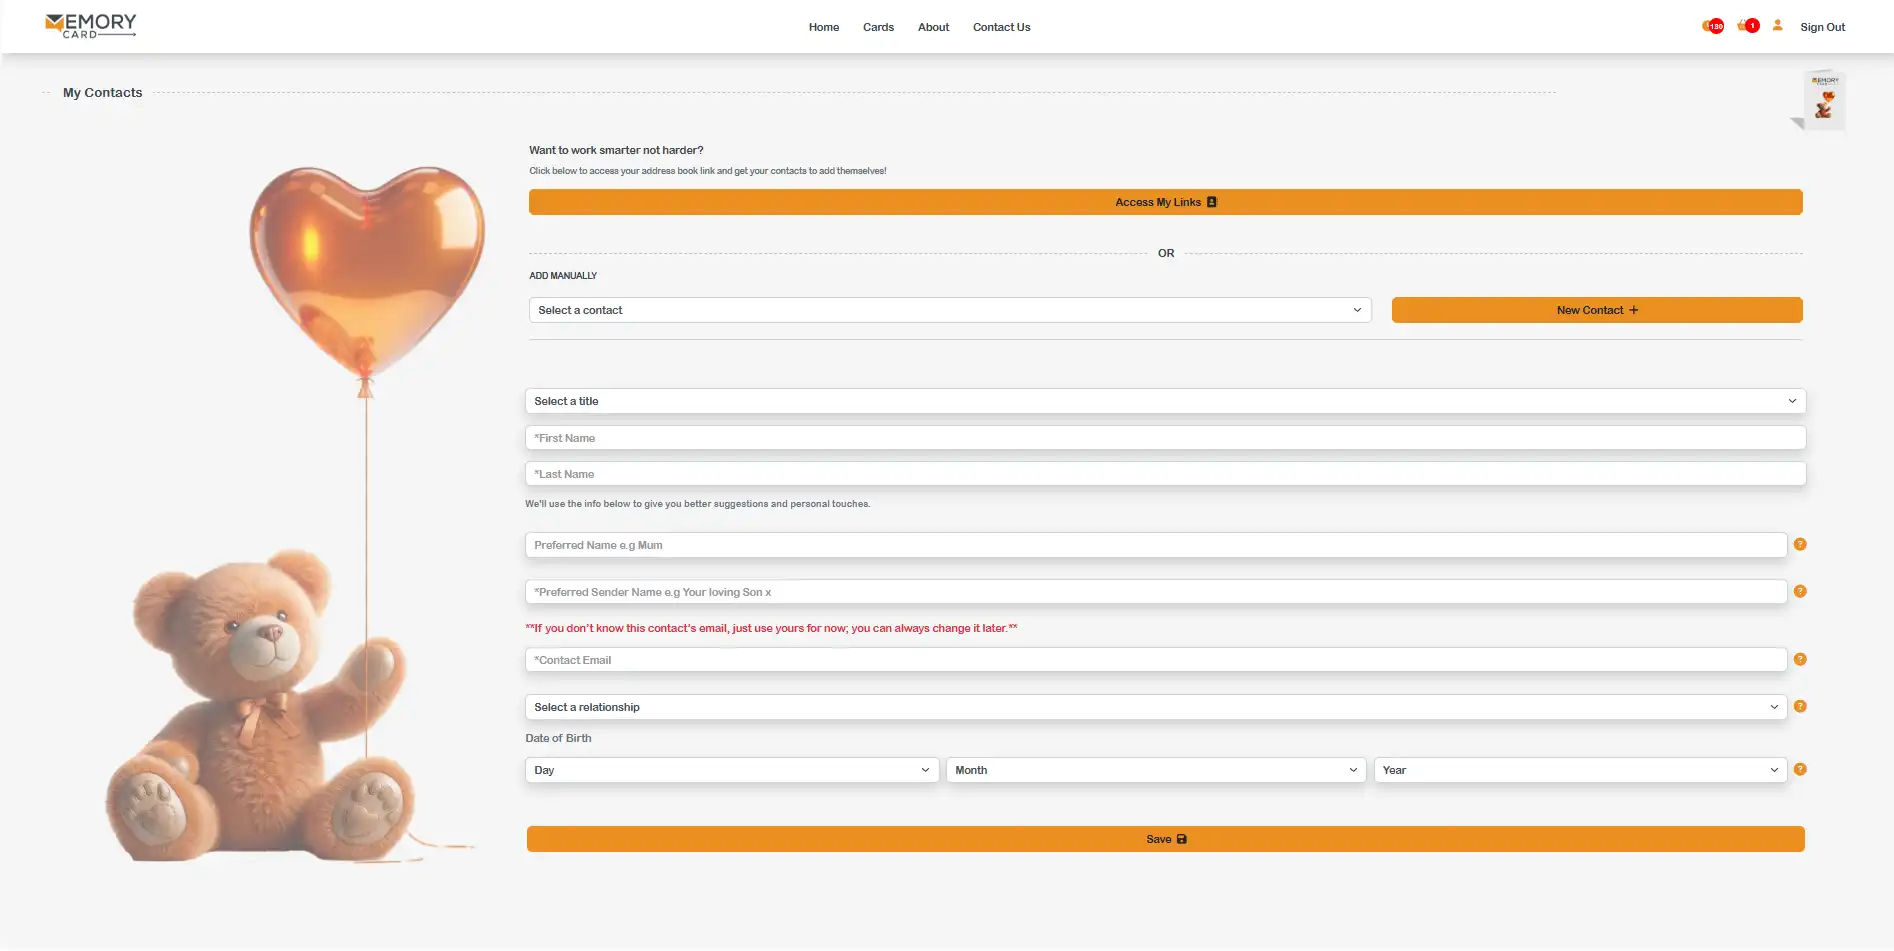Click help icon beside Contact Email field
The image size is (1894, 951).
click(1800, 660)
